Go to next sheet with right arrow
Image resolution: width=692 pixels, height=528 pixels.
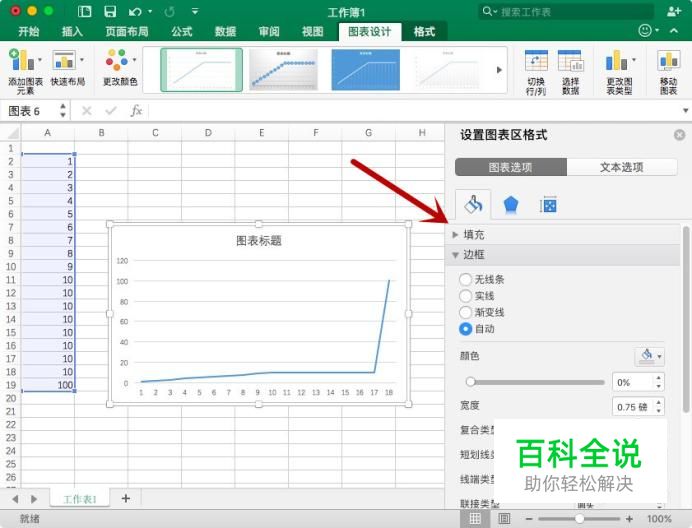tap(34, 499)
